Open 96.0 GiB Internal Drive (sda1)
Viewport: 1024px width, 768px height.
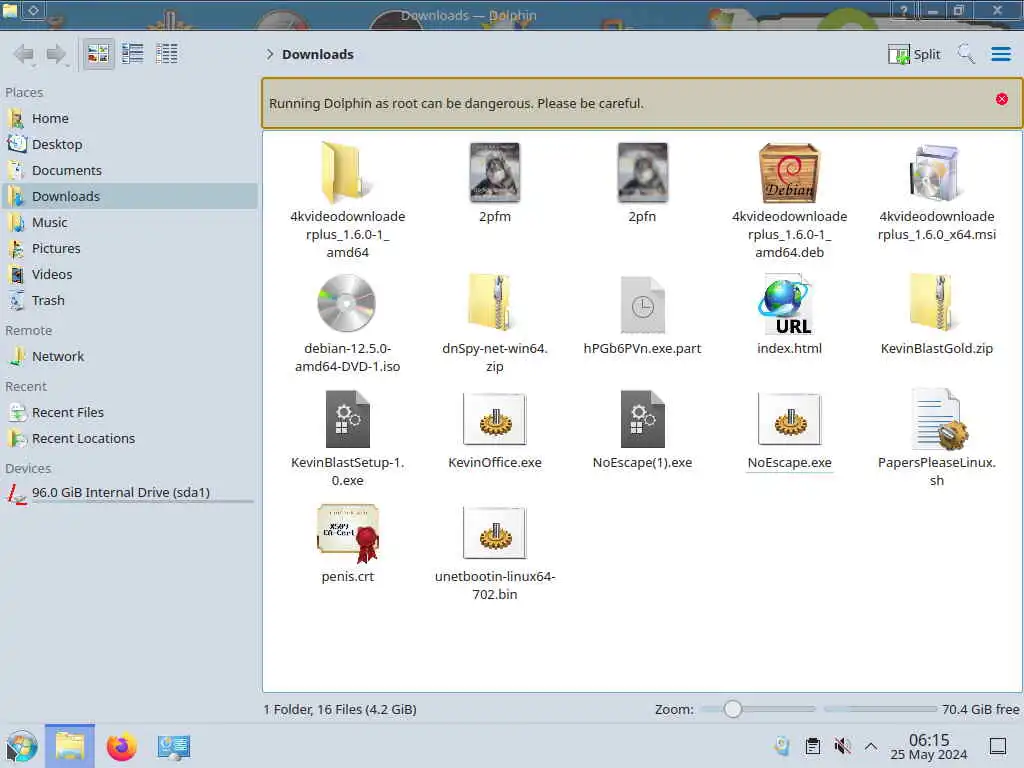point(129,493)
